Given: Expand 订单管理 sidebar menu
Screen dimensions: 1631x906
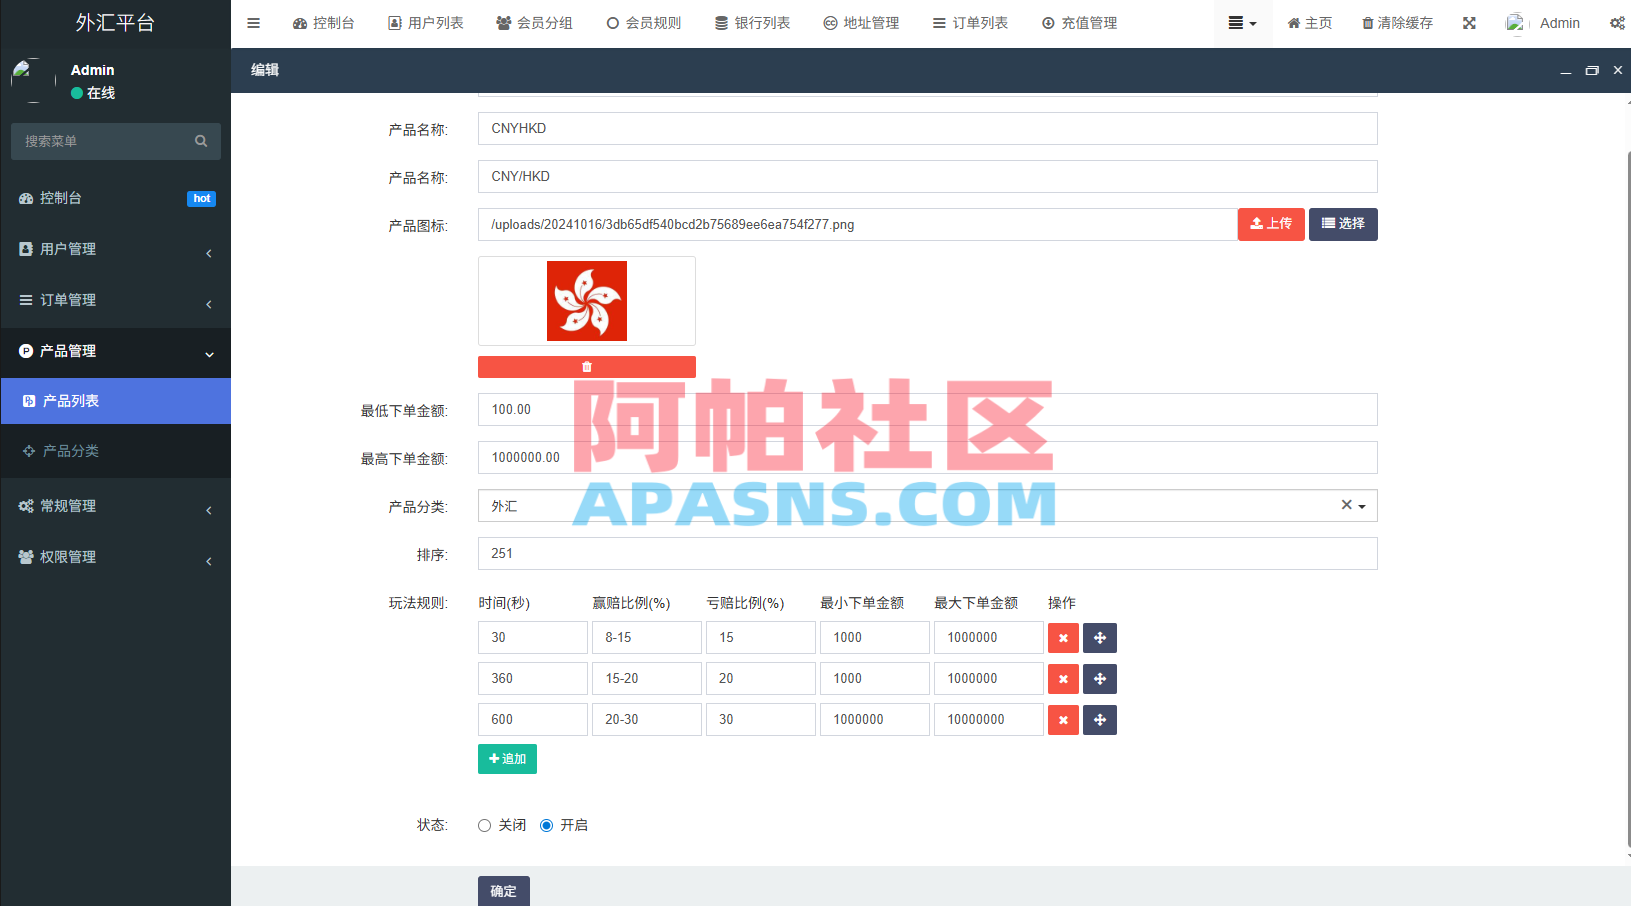Looking at the screenshot, I should (116, 300).
